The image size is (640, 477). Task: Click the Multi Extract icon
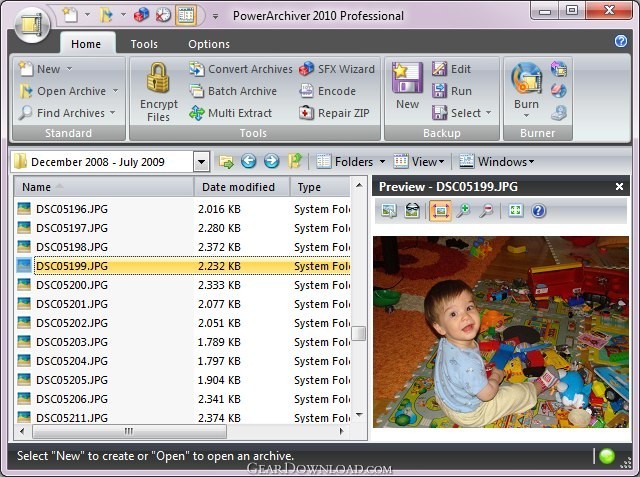pyautogui.click(x=197, y=113)
